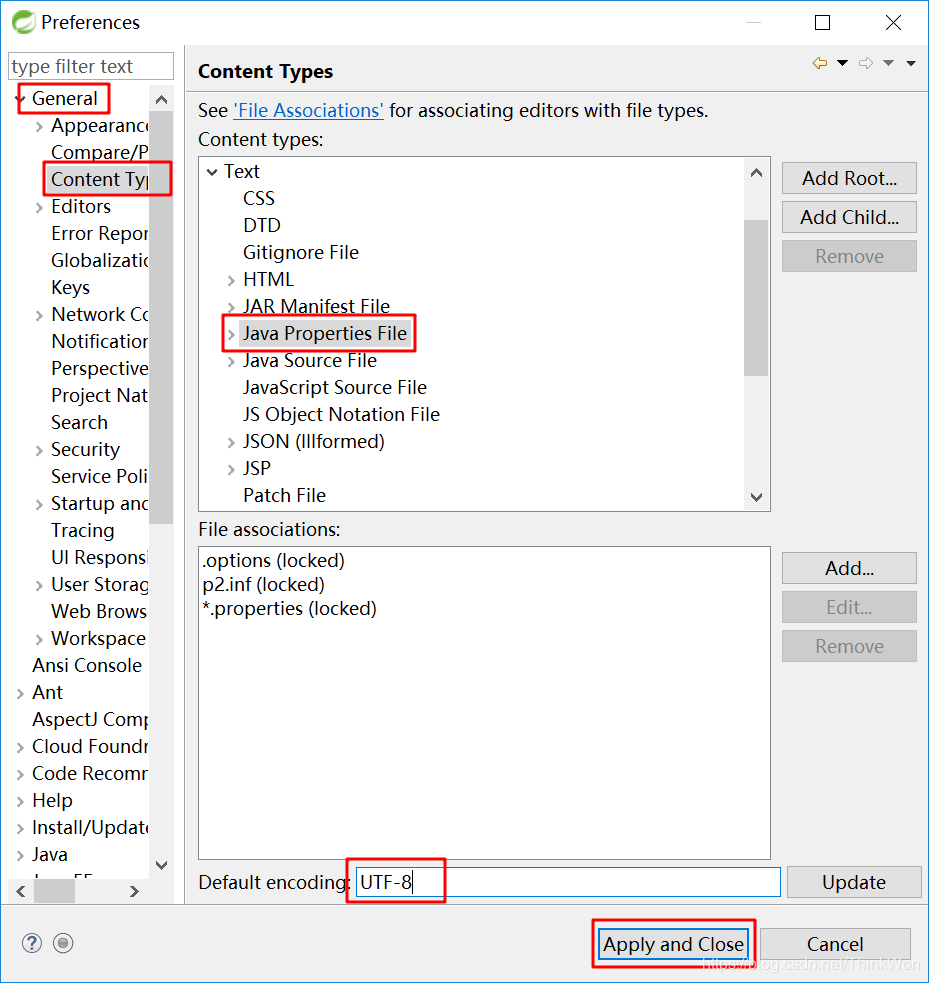Viewport: 929px width, 983px height.
Task: Expand the Network Connections node
Action: [39, 315]
